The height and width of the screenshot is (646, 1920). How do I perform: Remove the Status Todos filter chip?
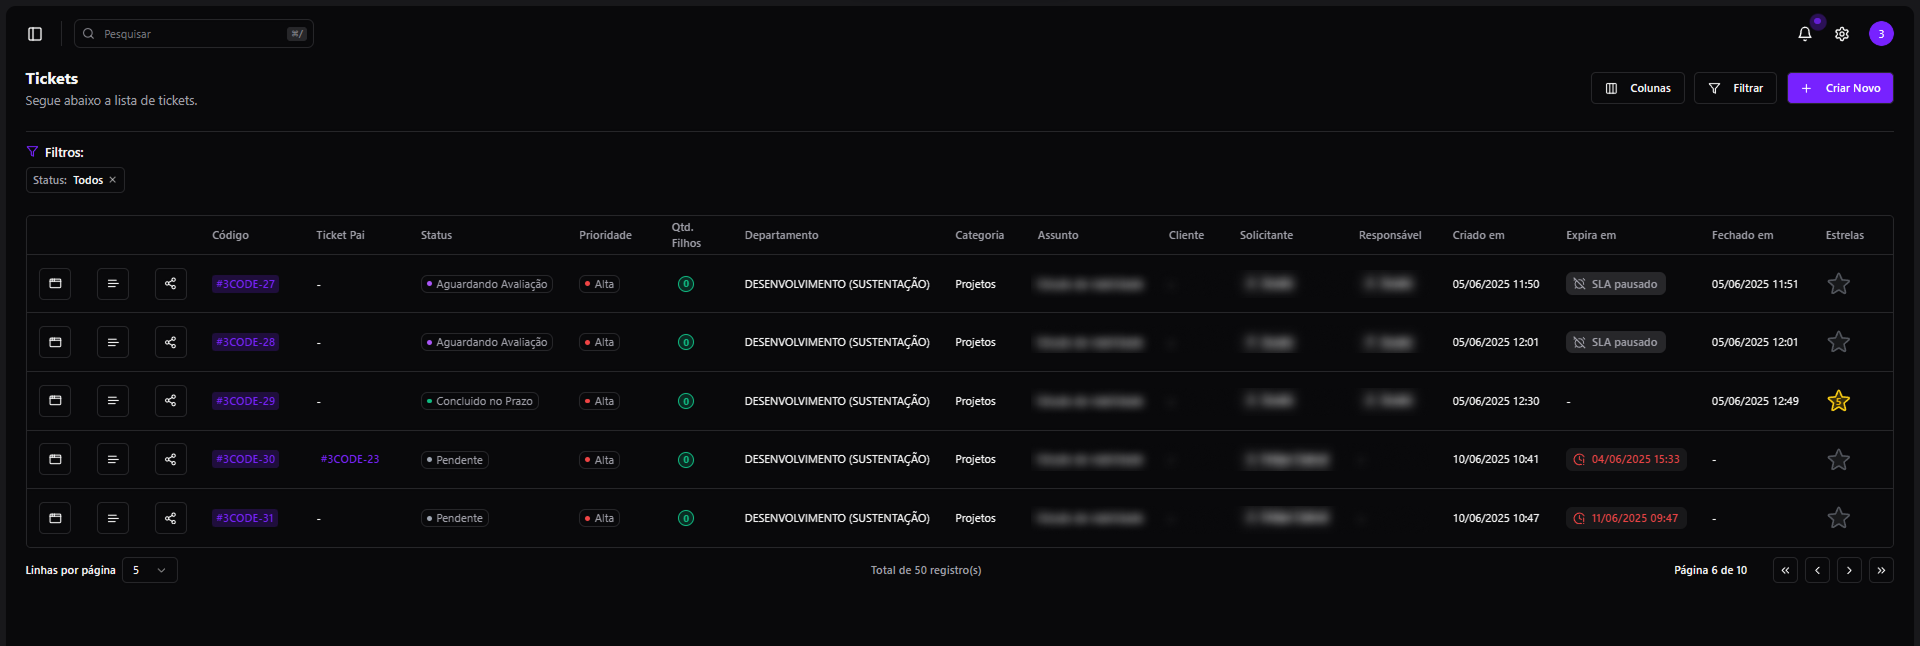tap(113, 180)
